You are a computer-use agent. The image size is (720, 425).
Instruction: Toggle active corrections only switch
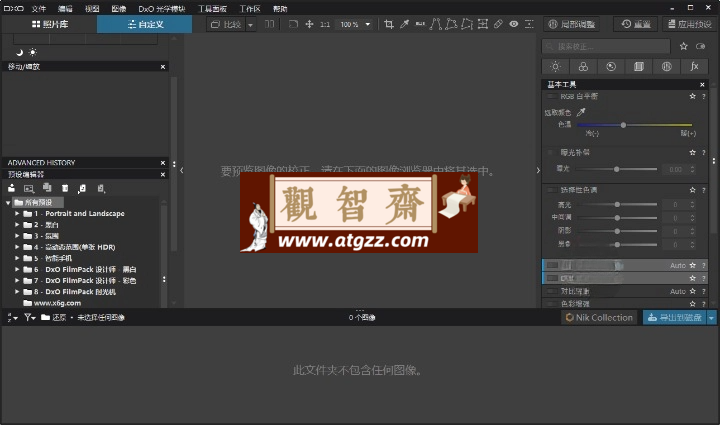[701, 46]
